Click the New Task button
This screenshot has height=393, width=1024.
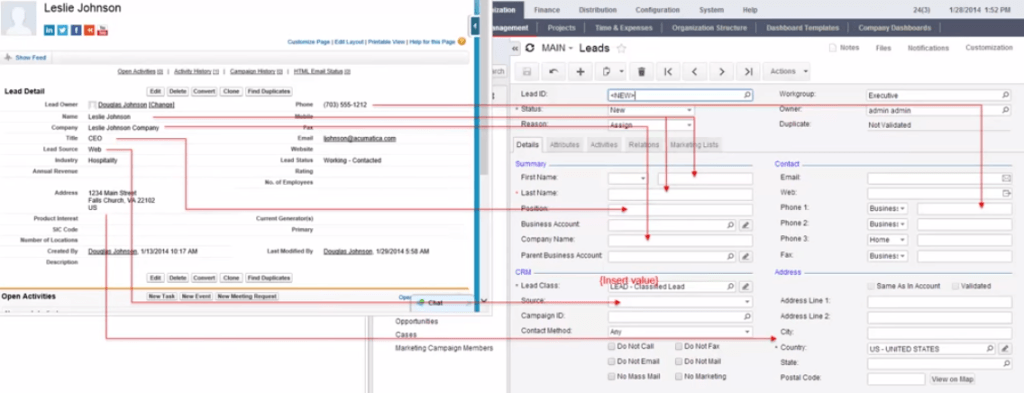pos(161,296)
